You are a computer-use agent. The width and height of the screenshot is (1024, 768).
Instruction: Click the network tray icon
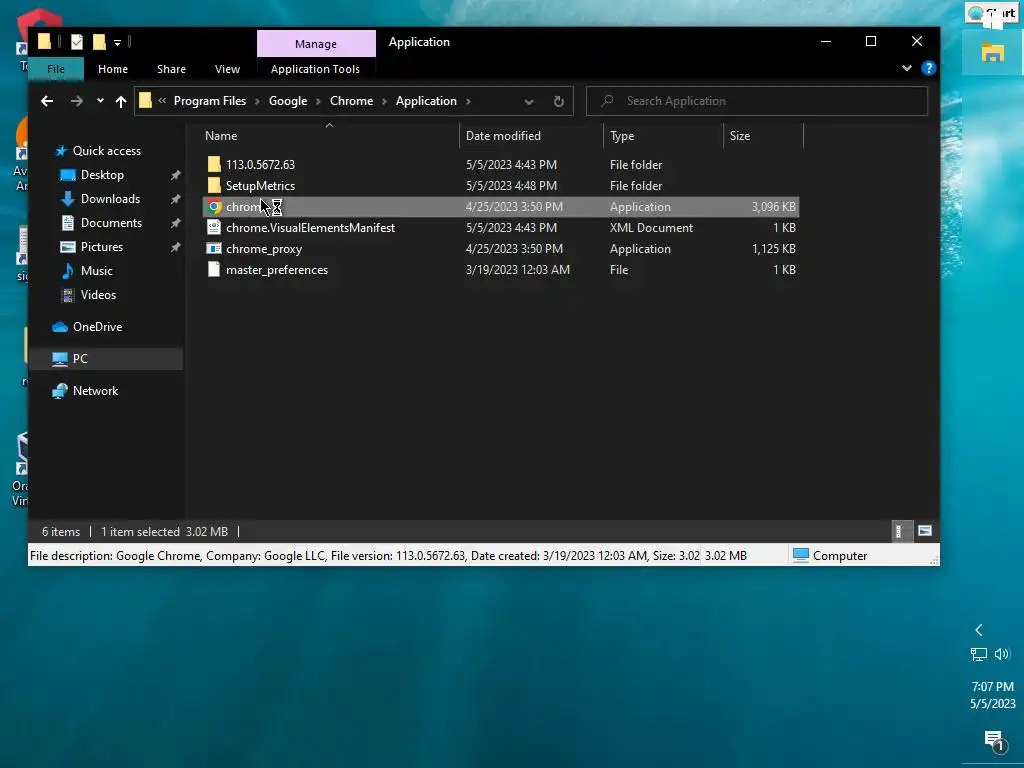click(978, 654)
